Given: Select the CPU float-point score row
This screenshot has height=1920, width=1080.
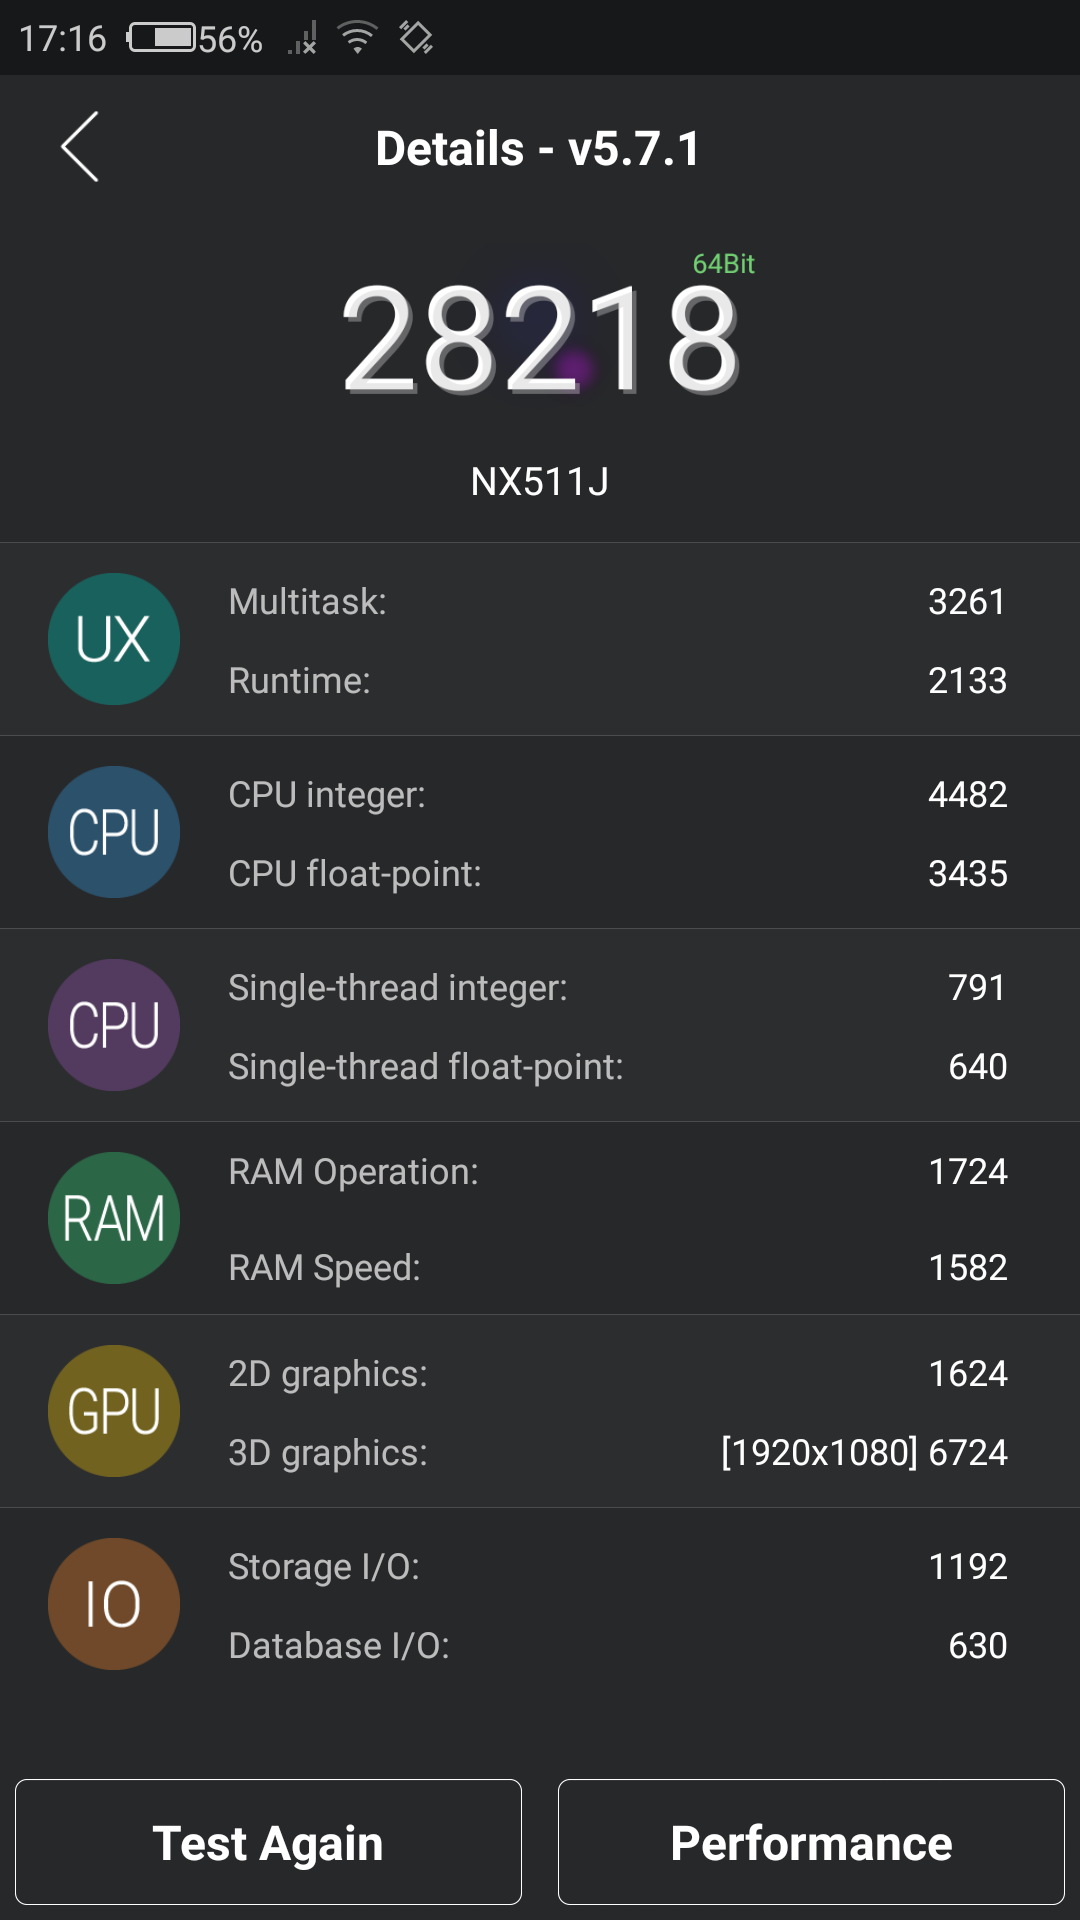Looking at the screenshot, I should point(617,874).
